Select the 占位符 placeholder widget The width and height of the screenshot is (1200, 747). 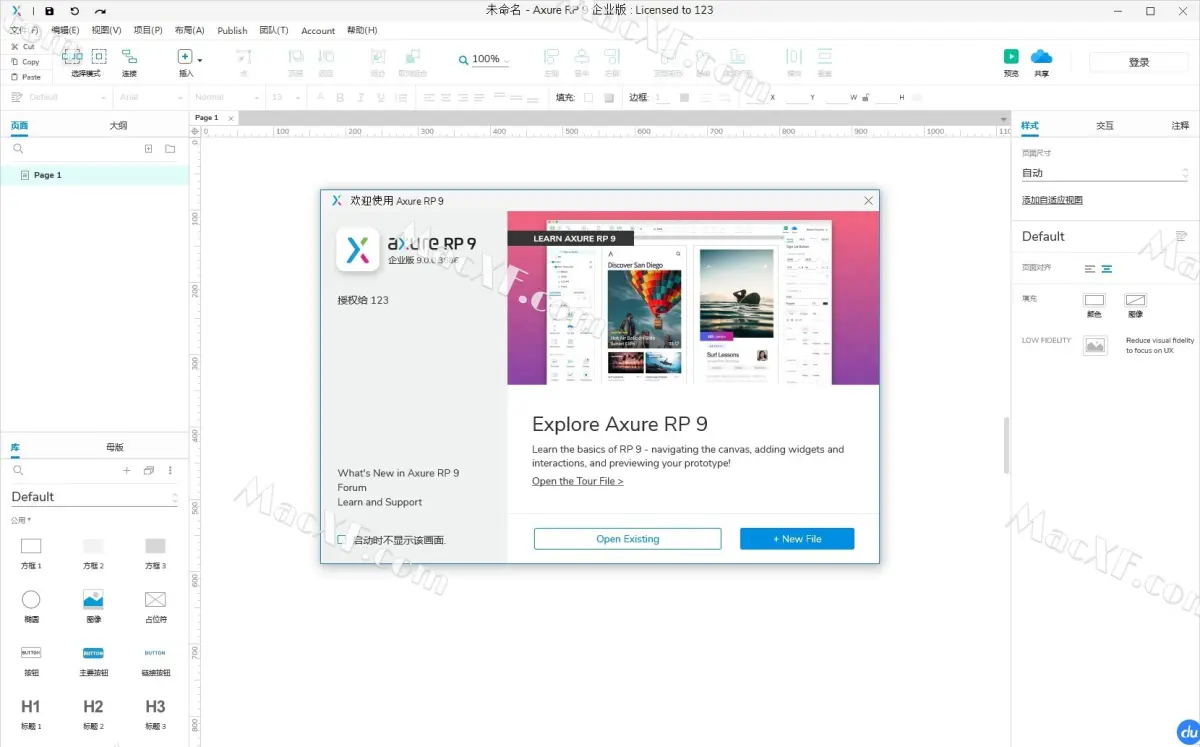[155, 600]
